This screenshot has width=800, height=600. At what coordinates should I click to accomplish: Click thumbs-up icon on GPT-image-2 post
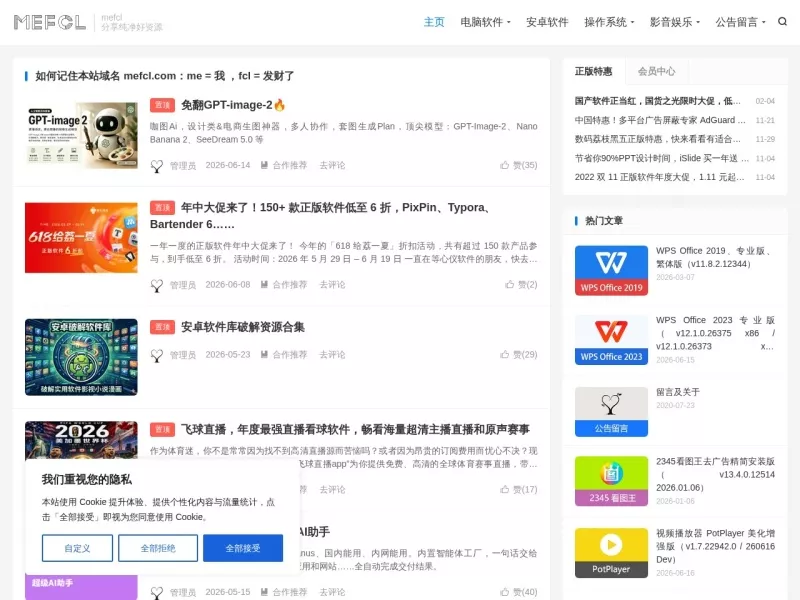pyautogui.click(x=504, y=165)
